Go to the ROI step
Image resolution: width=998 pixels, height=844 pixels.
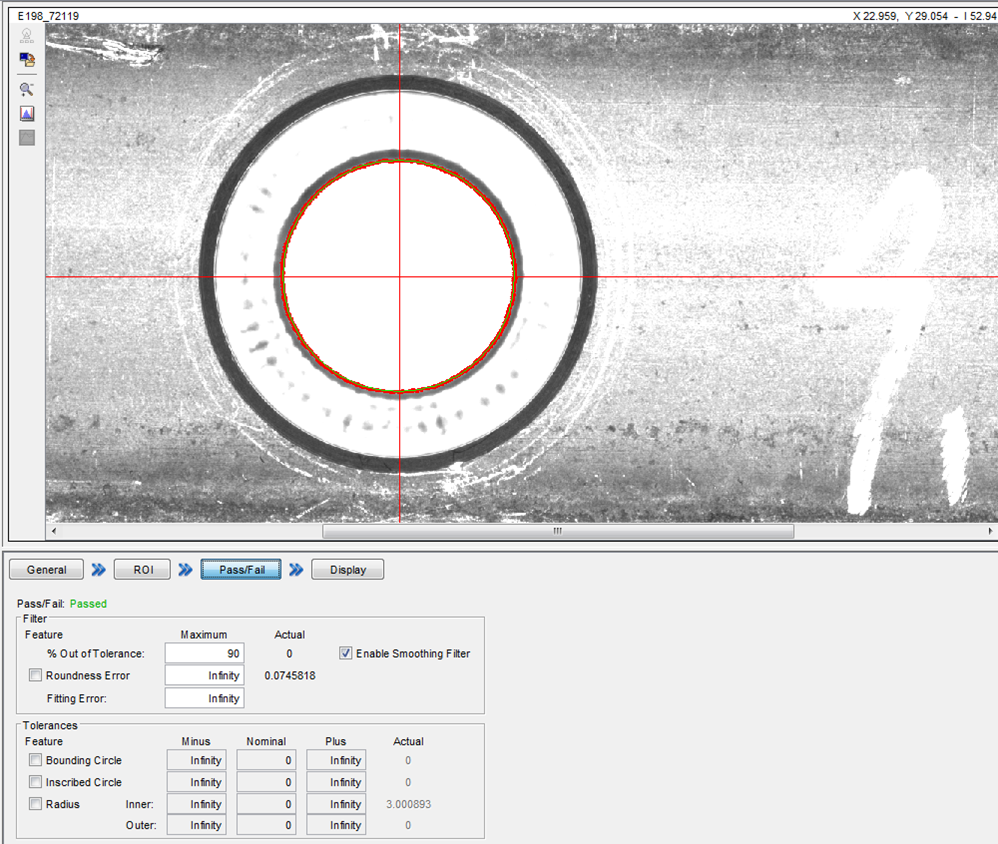[x=142, y=570]
